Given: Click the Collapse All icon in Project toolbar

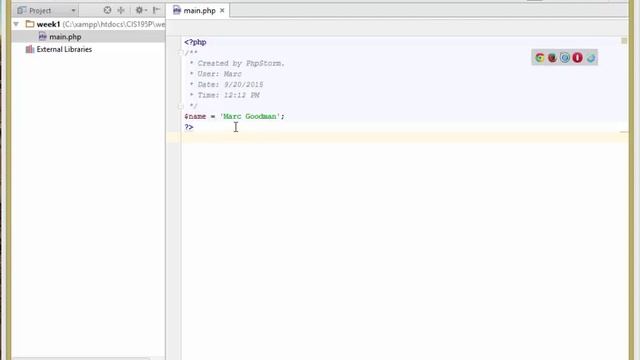Looking at the screenshot, I should 121,10.
